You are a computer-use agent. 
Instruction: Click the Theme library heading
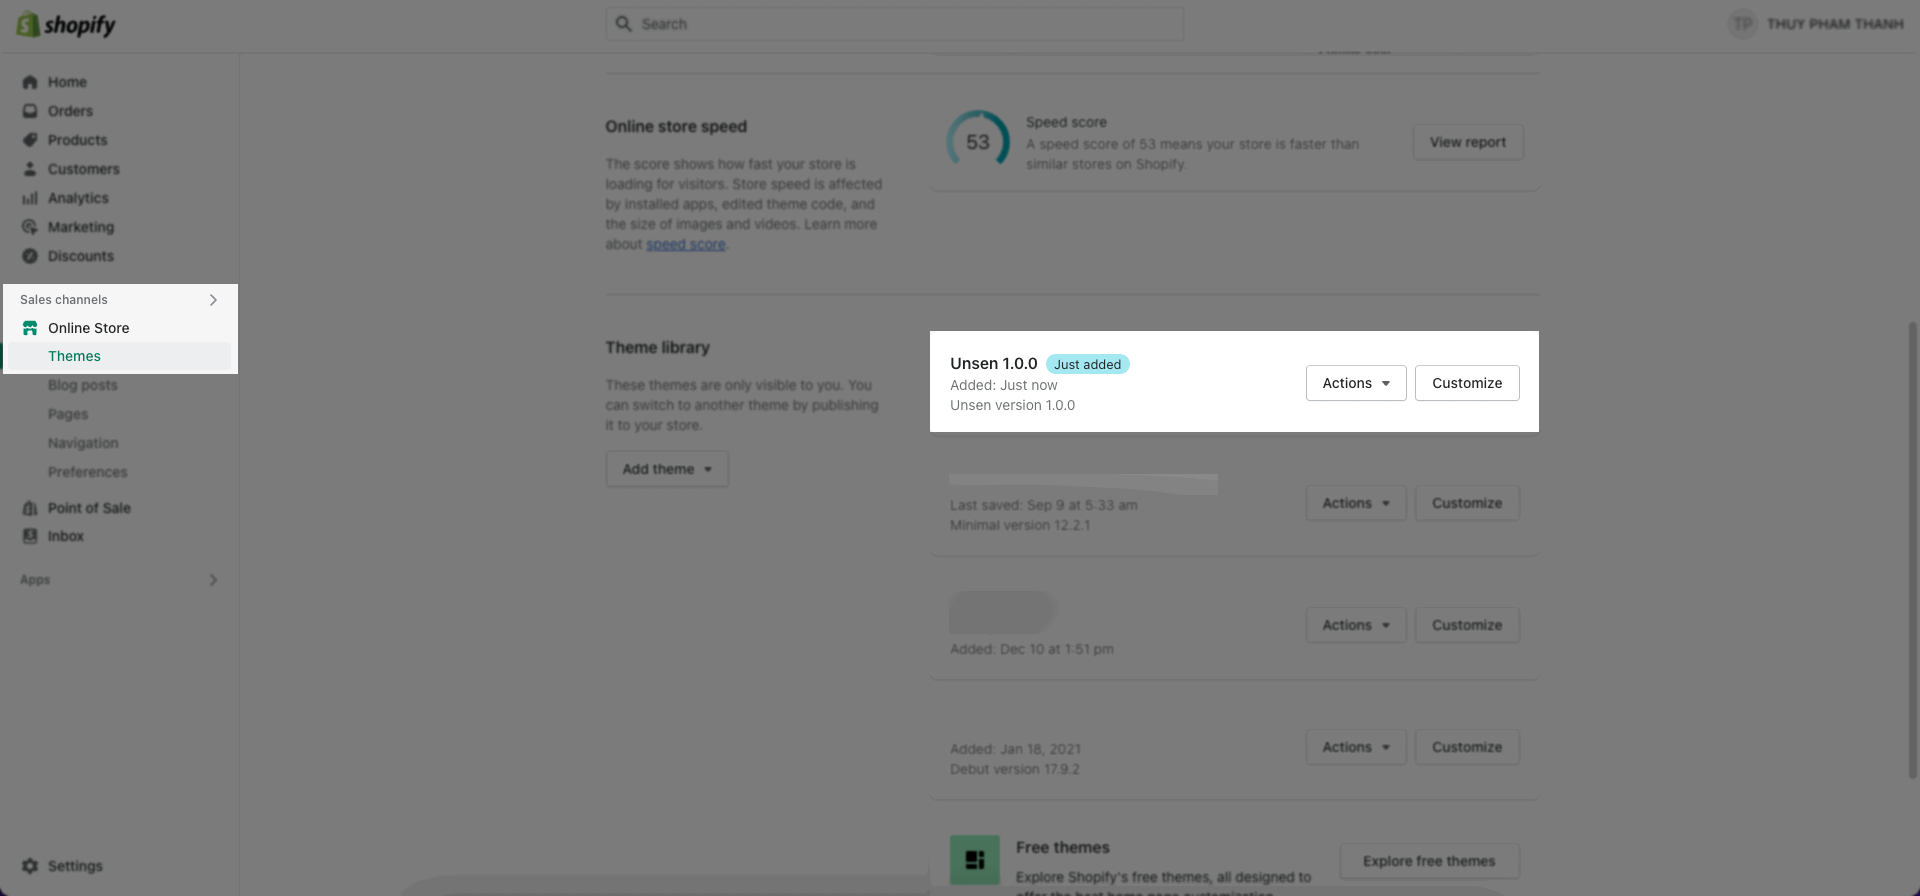click(657, 347)
